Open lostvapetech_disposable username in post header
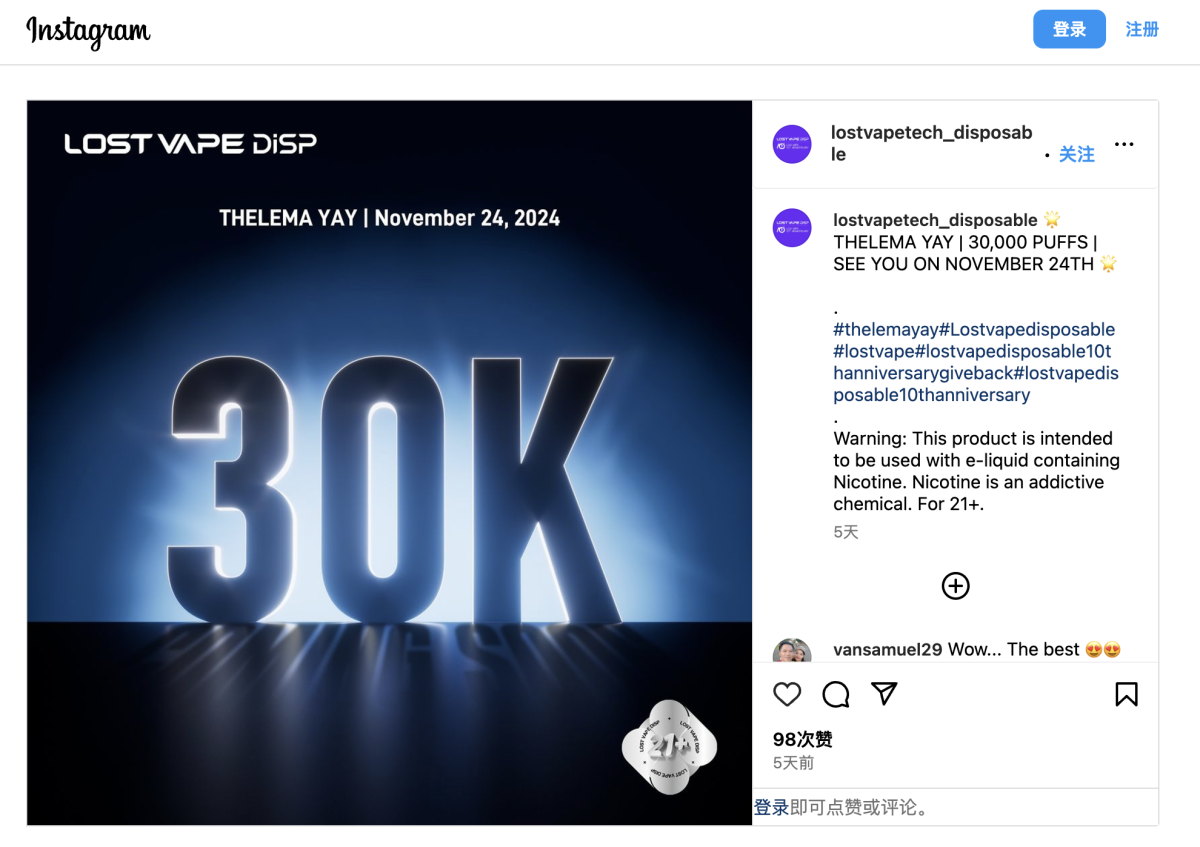1200x847 pixels. [x=931, y=143]
